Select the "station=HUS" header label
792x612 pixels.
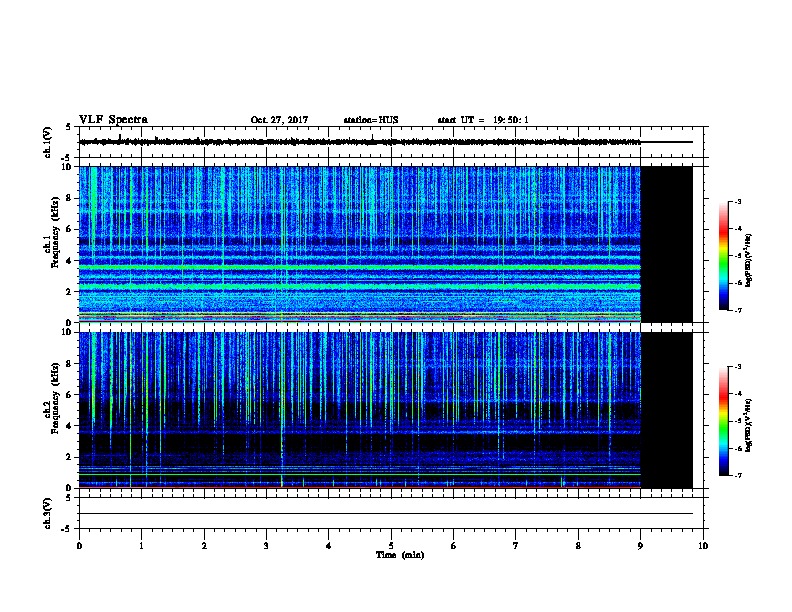point(371,120)
